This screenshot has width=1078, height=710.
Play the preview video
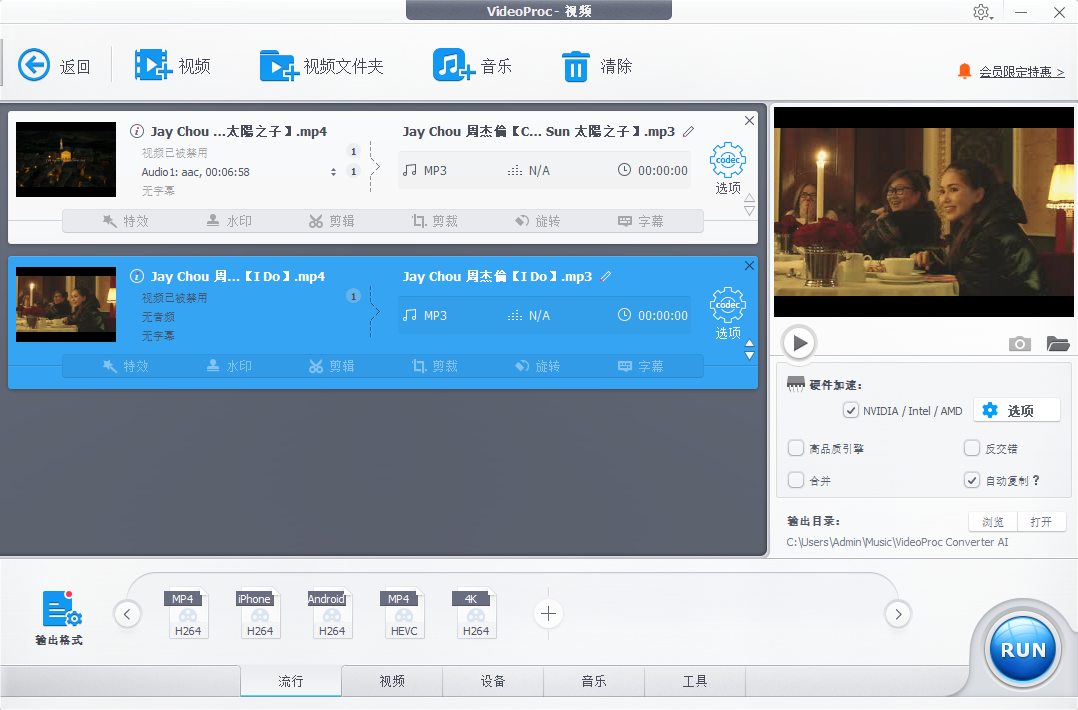point(799,342)
